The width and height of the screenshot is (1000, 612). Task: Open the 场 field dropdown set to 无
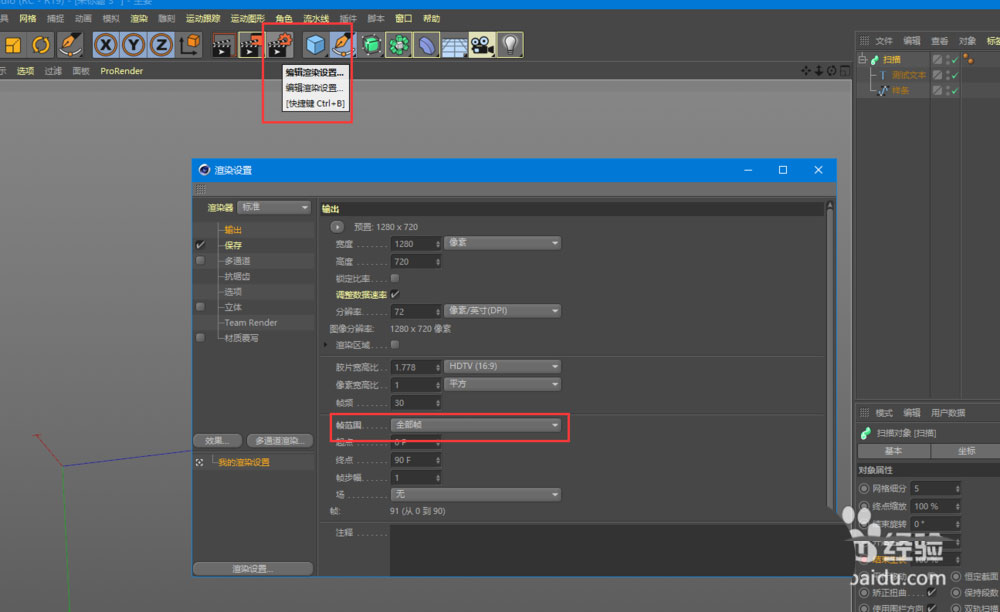coord(476,495)
